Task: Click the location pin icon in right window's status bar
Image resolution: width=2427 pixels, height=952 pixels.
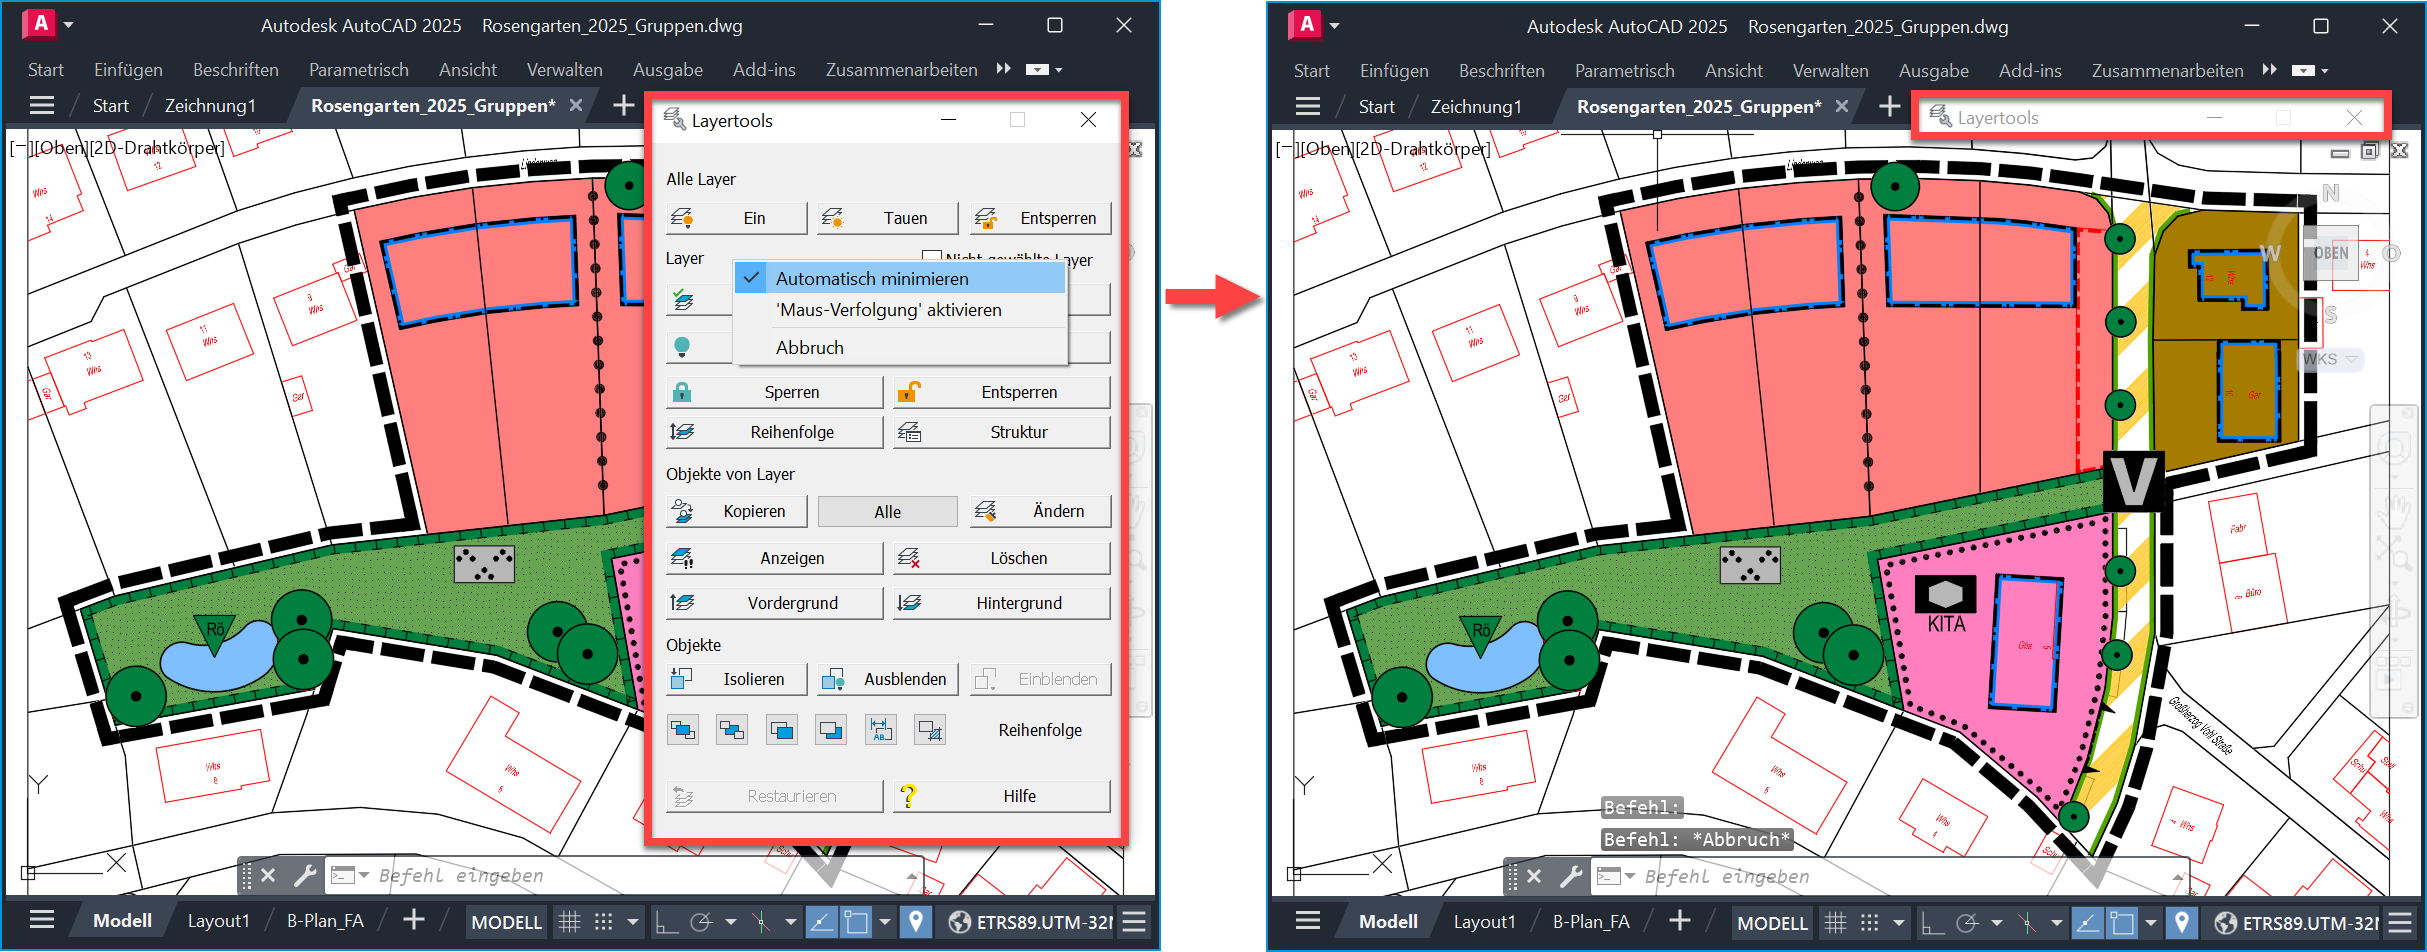Action: tap(2182, 922)
